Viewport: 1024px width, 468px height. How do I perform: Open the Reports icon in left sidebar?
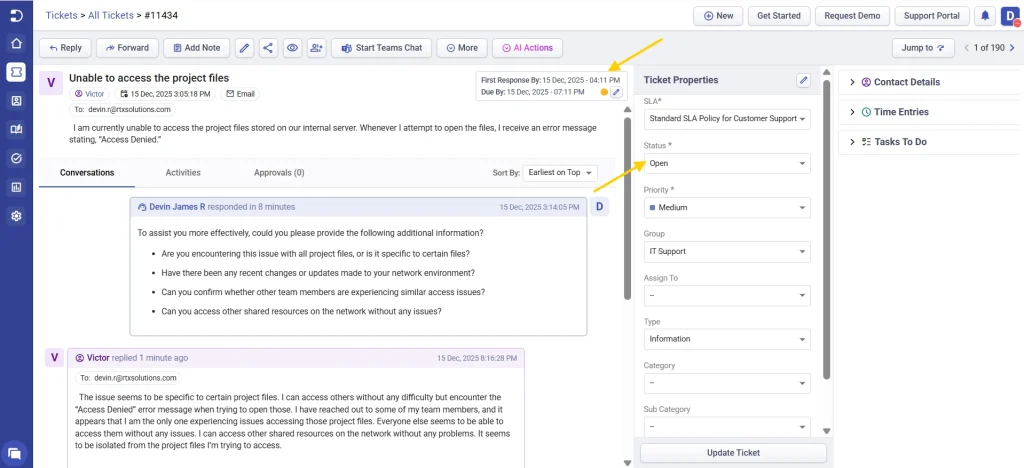pos(16,187)
